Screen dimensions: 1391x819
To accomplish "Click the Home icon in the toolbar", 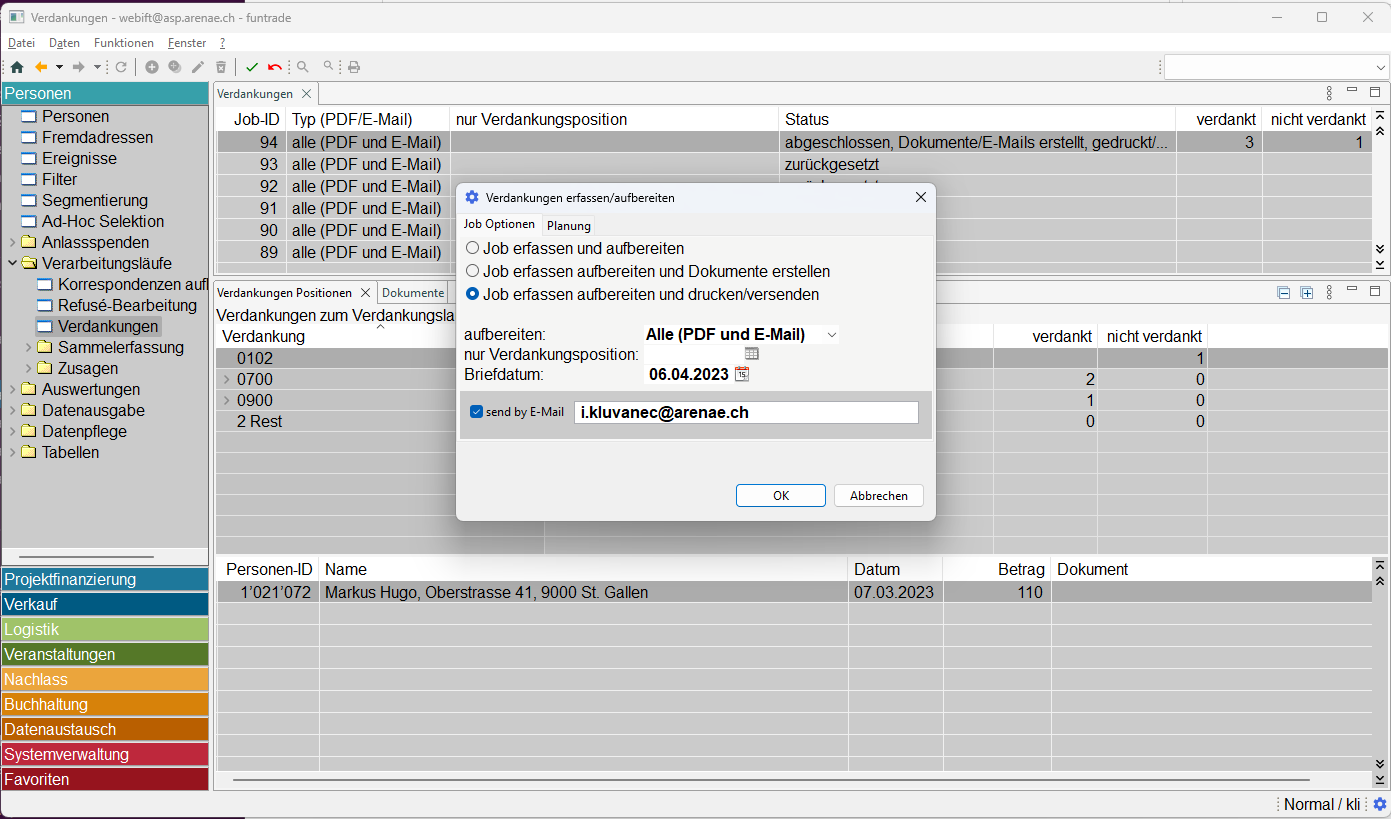I will pos(17,67).
